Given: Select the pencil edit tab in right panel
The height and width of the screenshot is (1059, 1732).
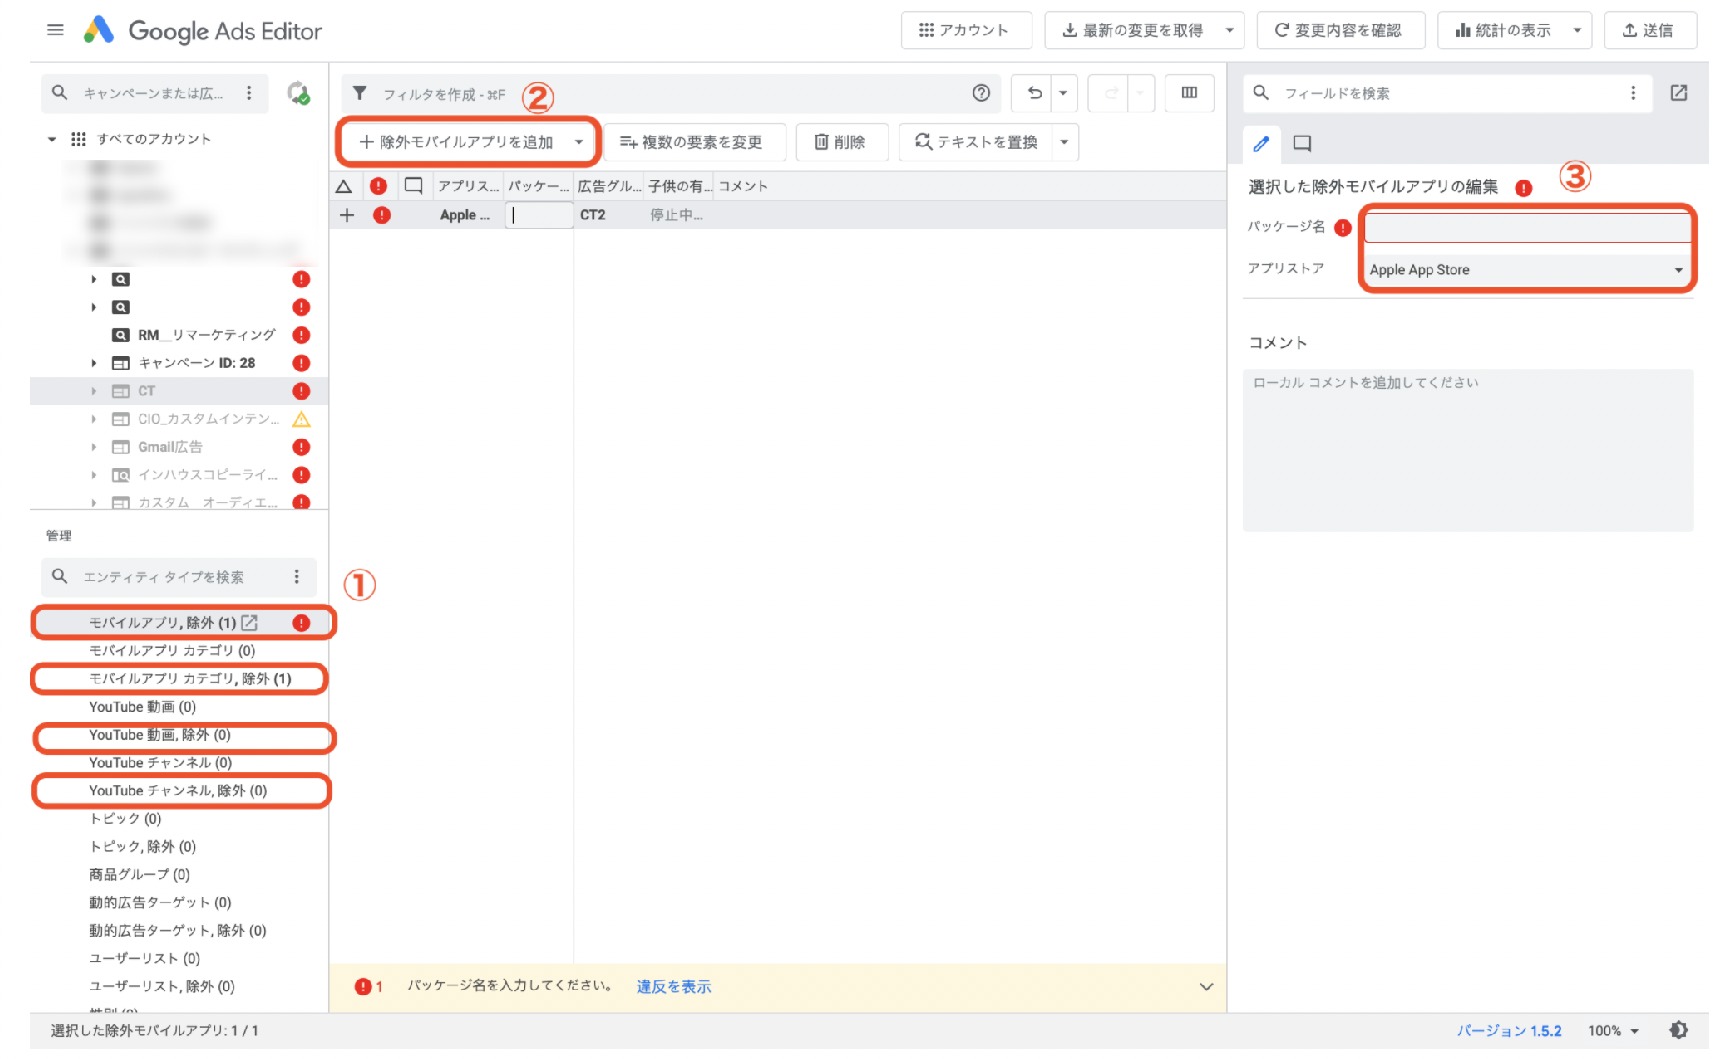Looking at the screenshot, I should (x=1261, y=143).
